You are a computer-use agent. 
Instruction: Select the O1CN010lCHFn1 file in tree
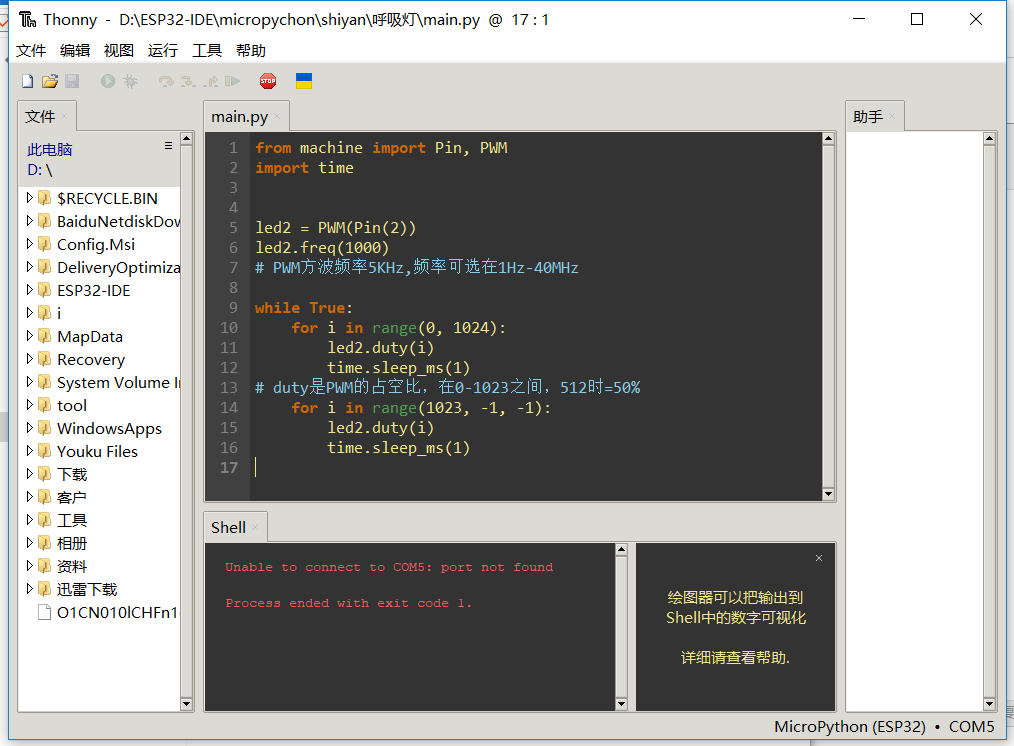click(x=116, y=612)
